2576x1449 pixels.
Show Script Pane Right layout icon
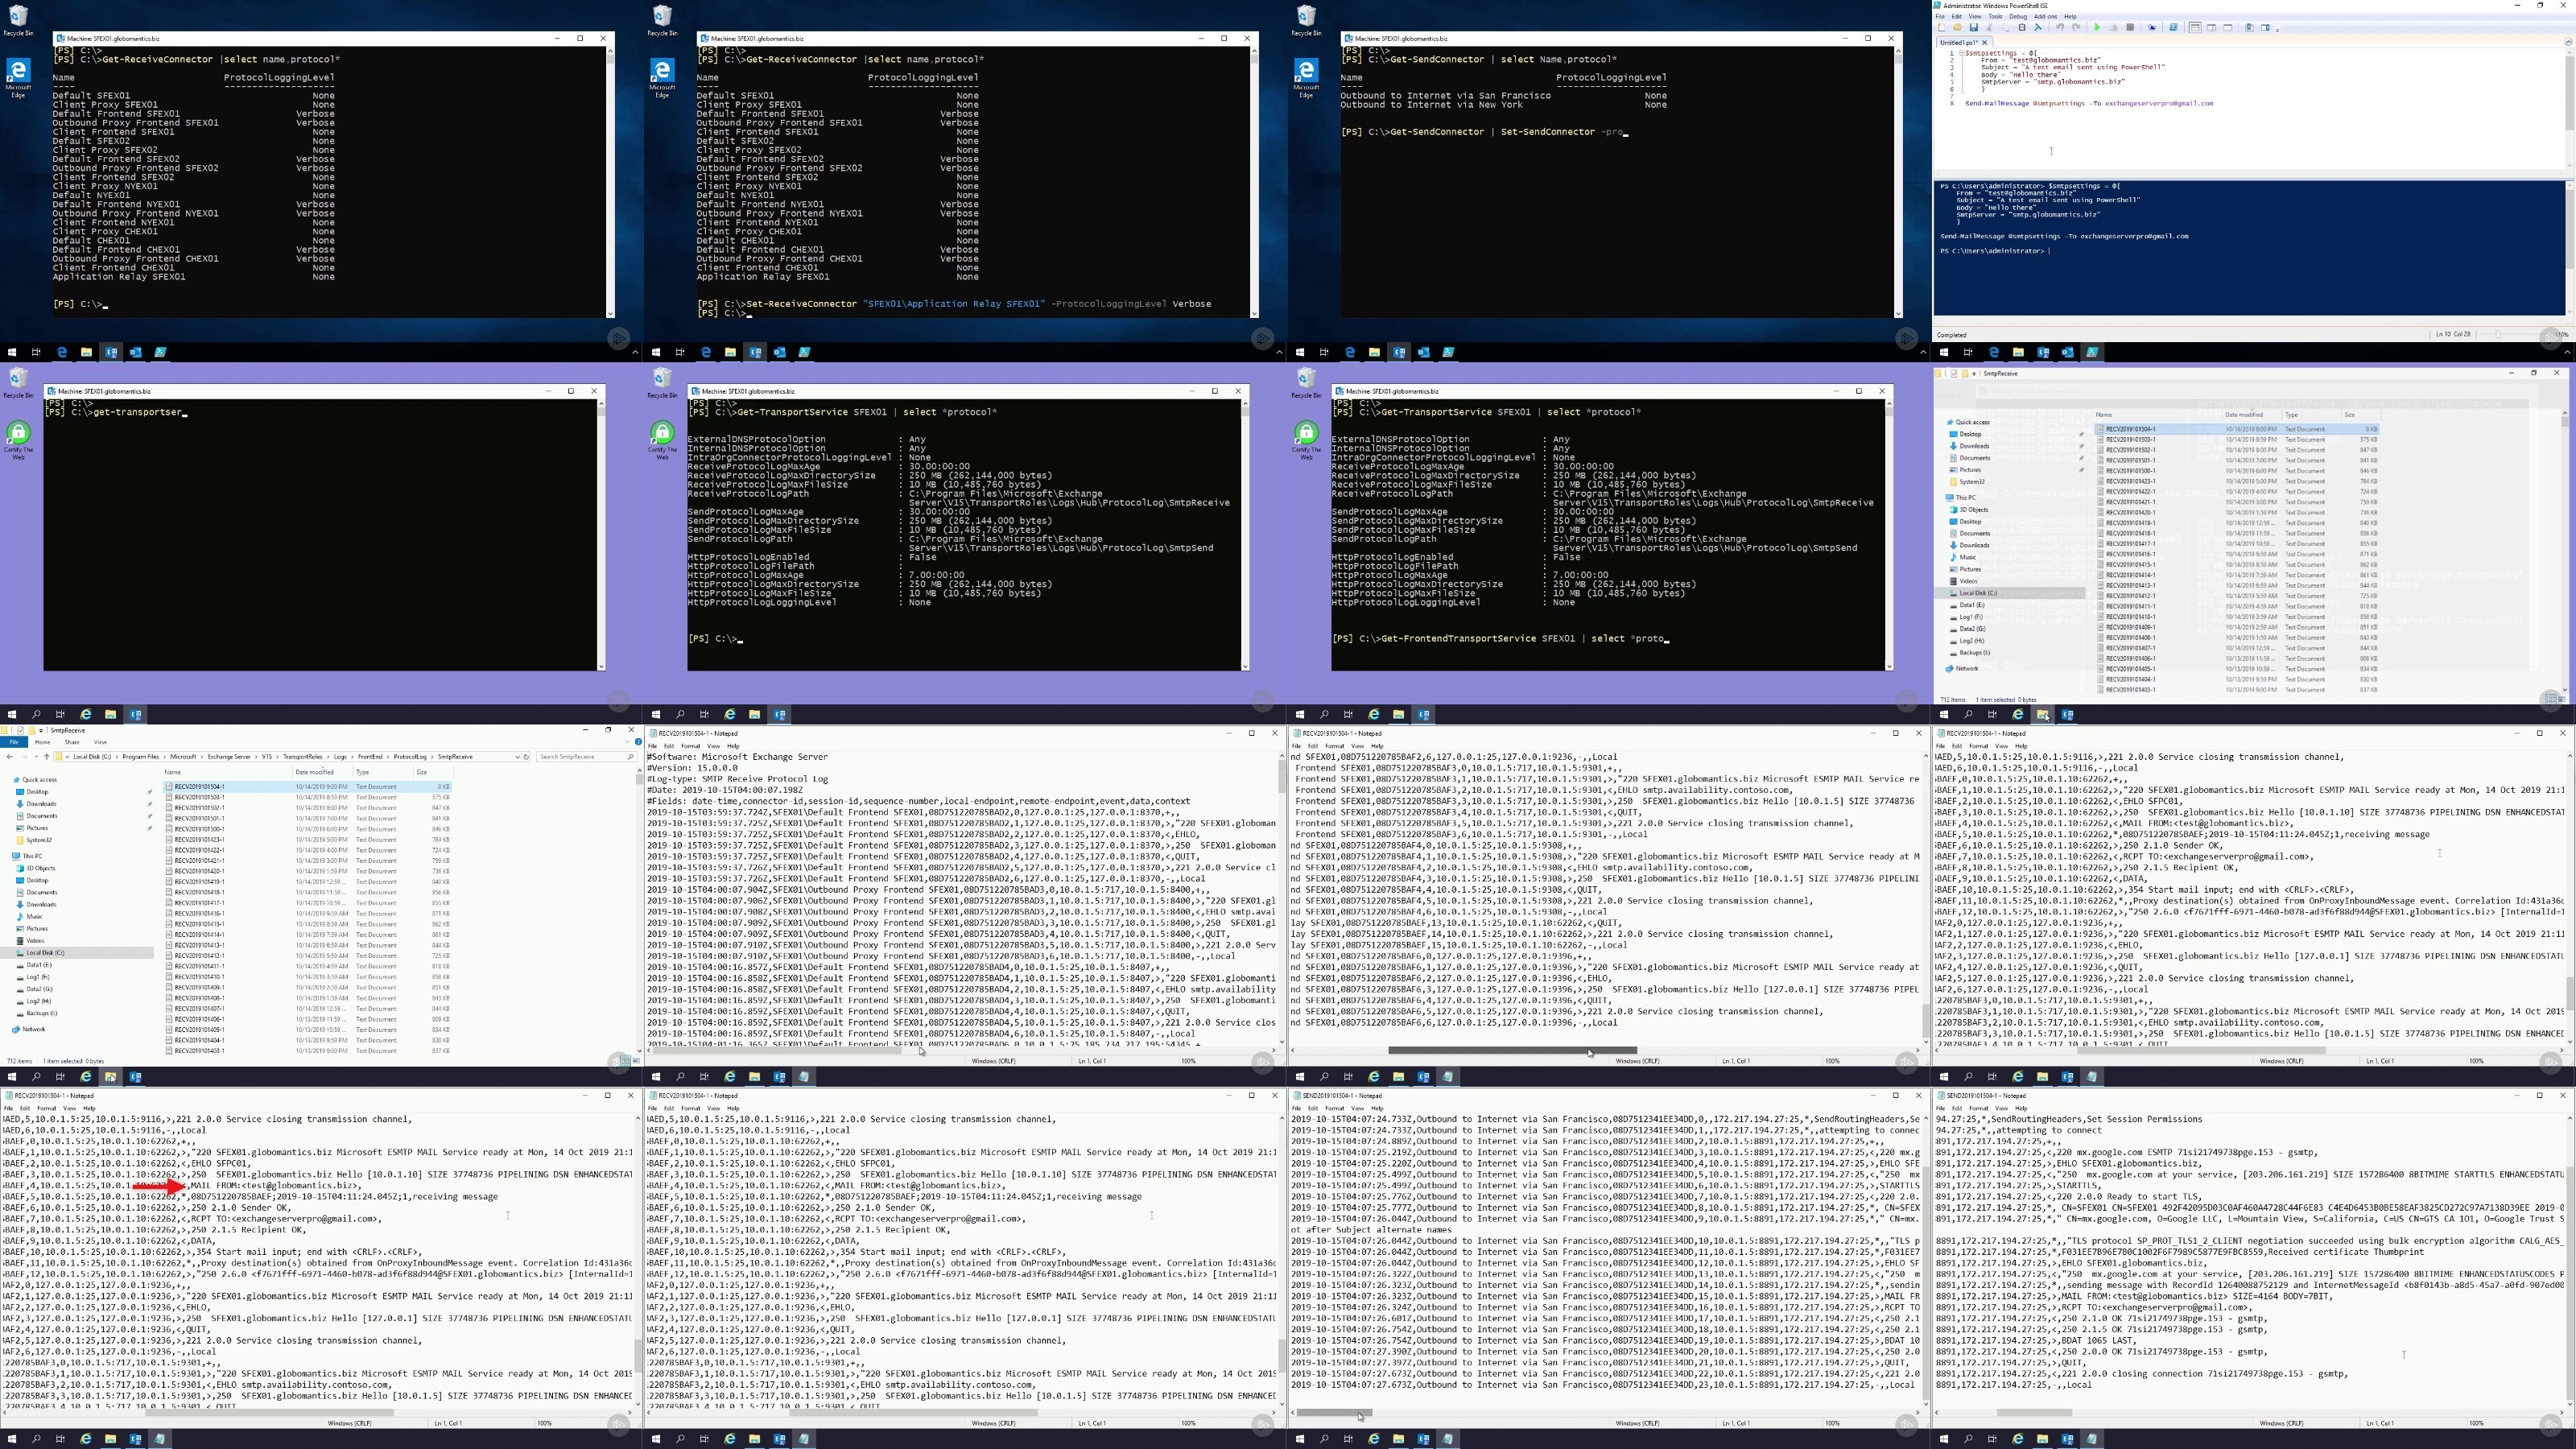pyautogui.click(x=2212, y=27)
